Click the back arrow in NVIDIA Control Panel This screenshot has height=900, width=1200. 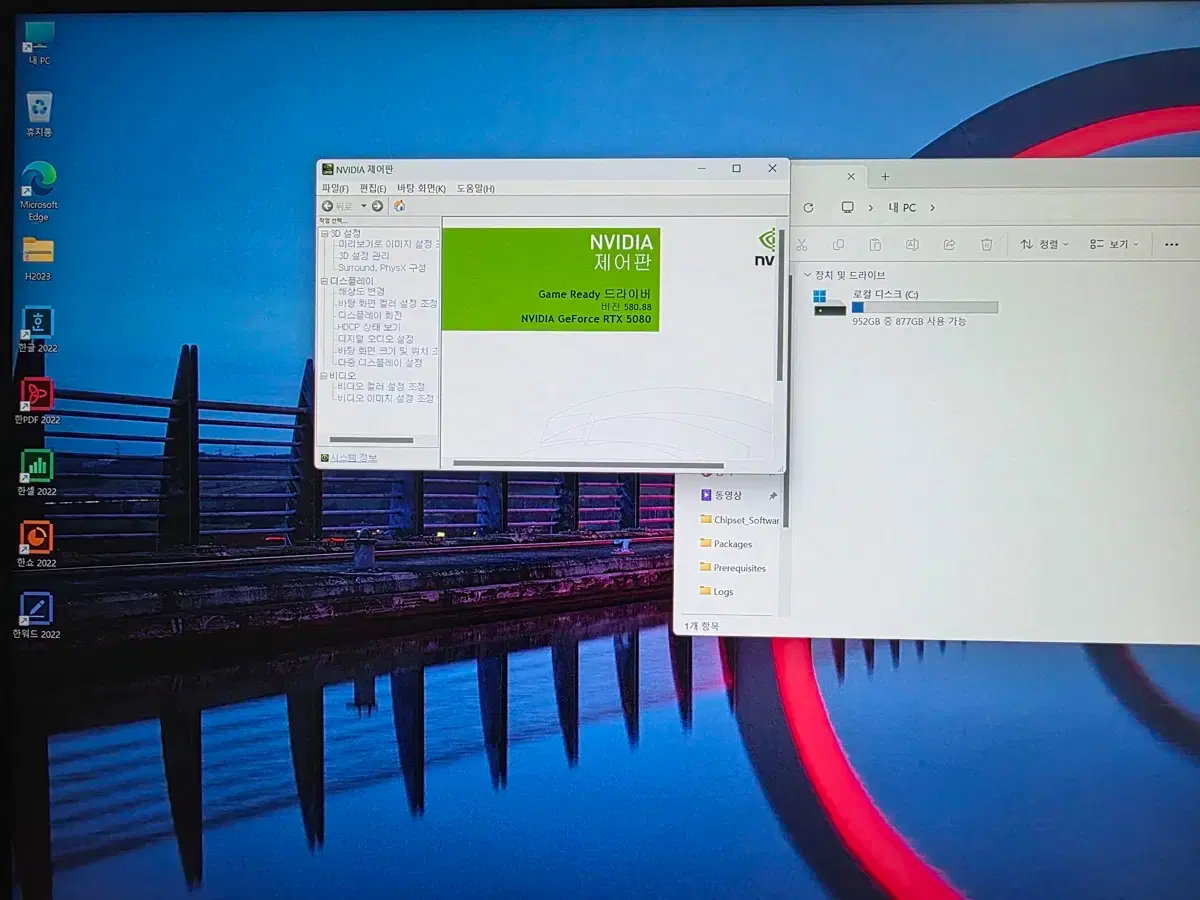pos(328,206)
